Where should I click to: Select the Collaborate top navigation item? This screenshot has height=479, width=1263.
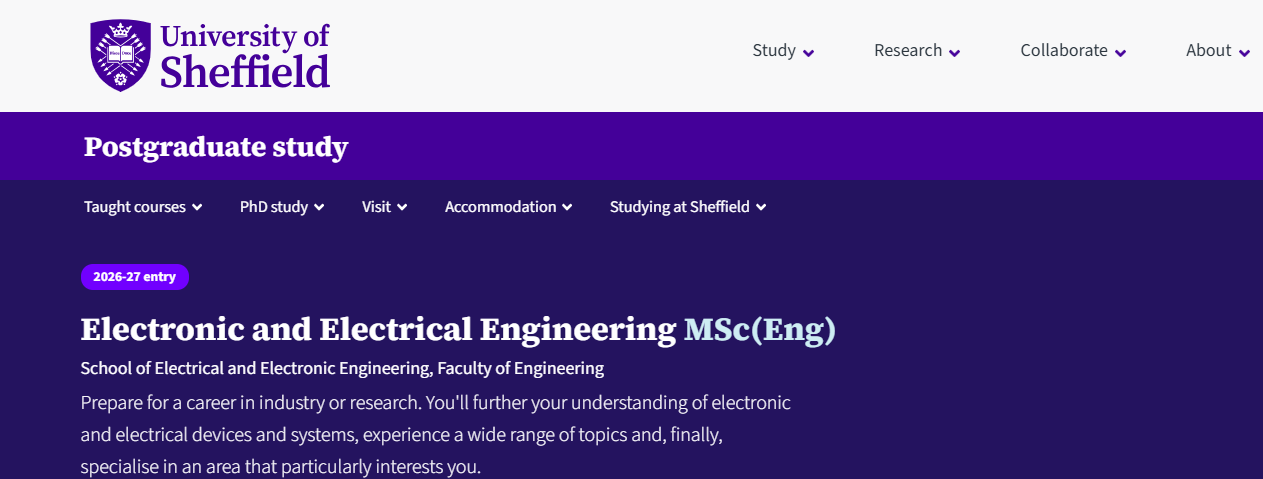tap(1064, 50)
